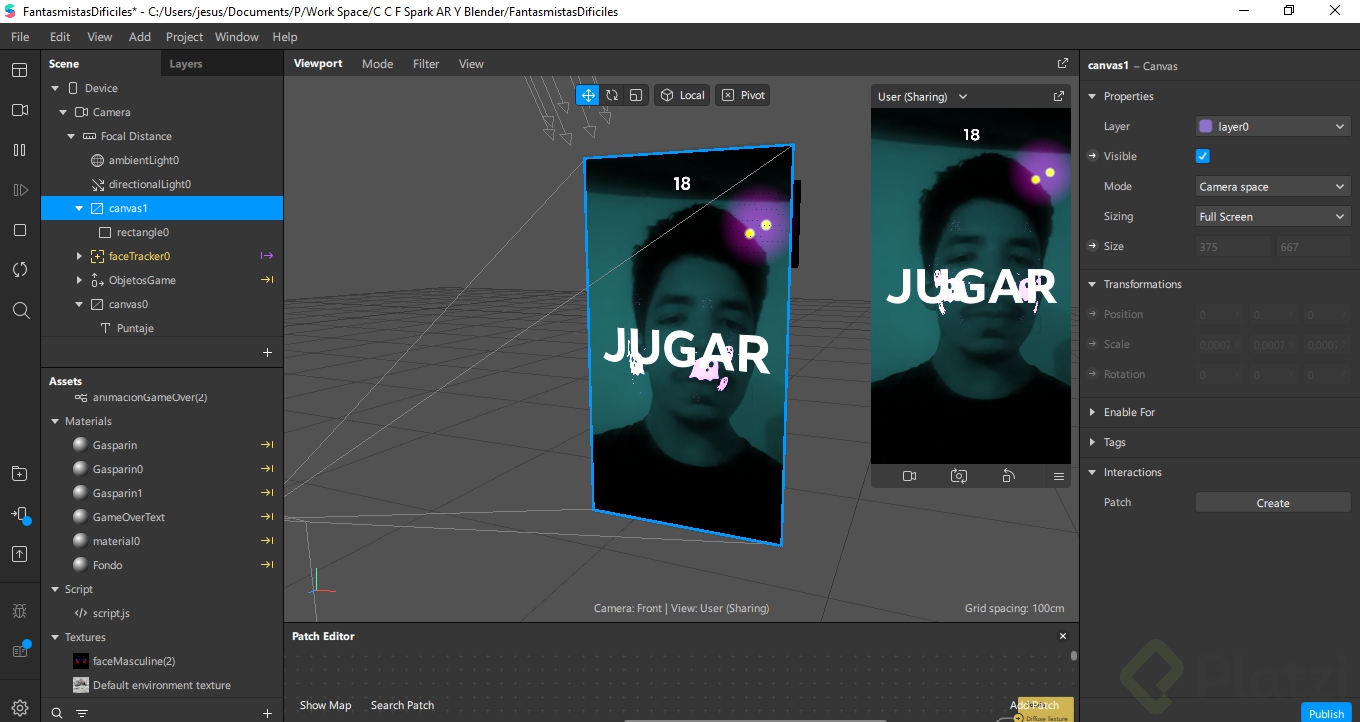Click the purple layer0 color swatch
The height and width of the screenshot is (722, 1360).
(x=1205, y=126)
